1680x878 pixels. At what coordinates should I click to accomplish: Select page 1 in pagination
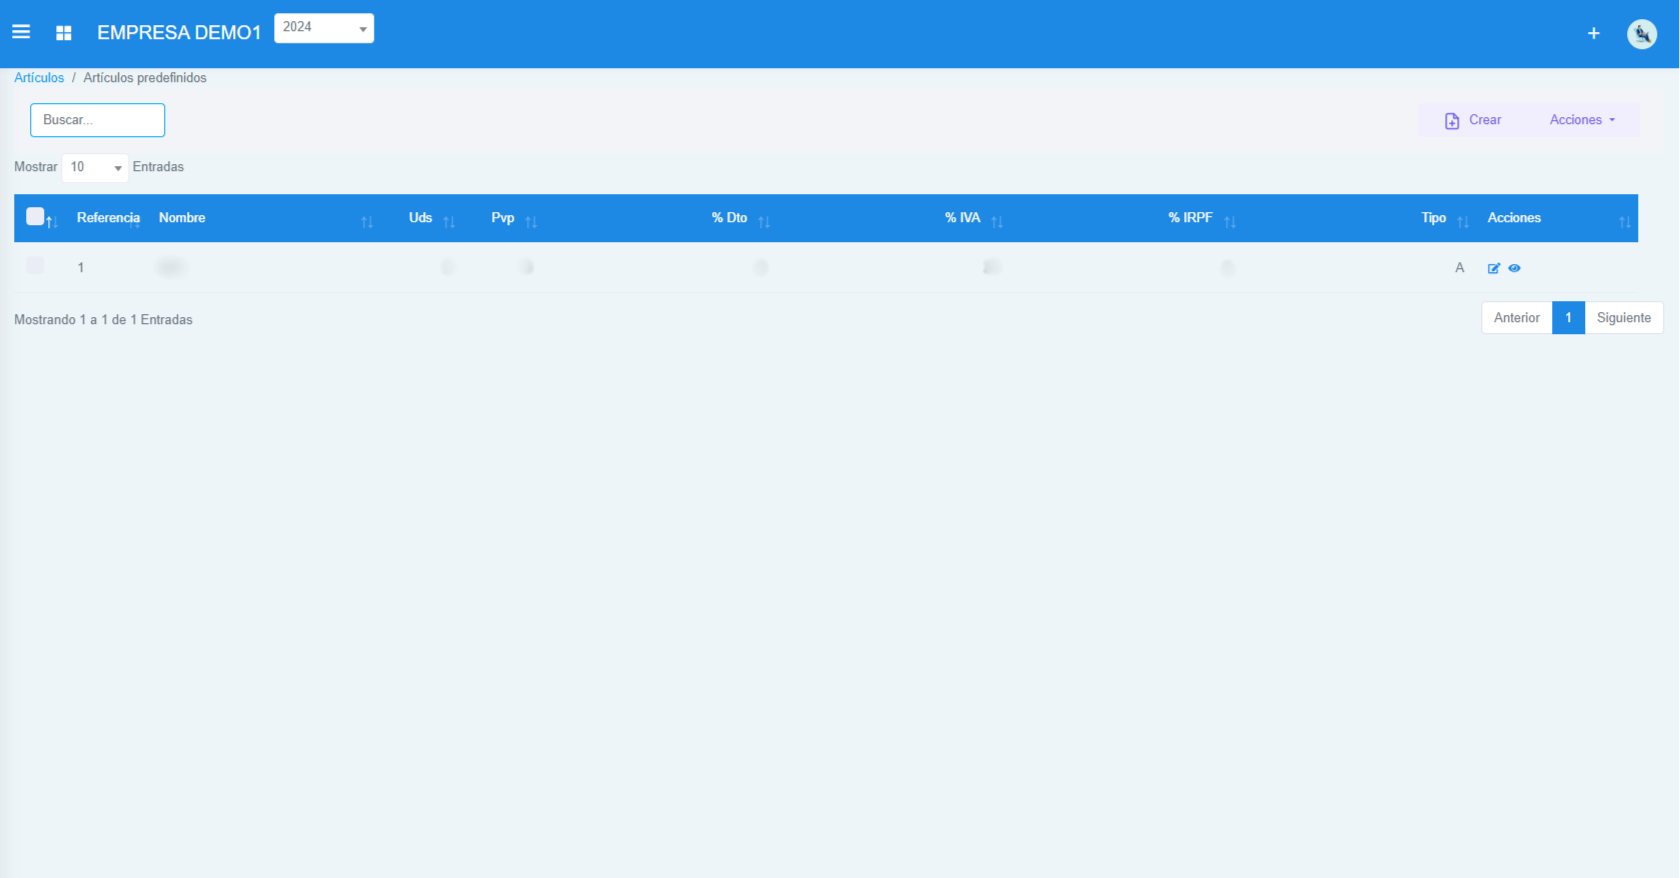(1568, 318)
